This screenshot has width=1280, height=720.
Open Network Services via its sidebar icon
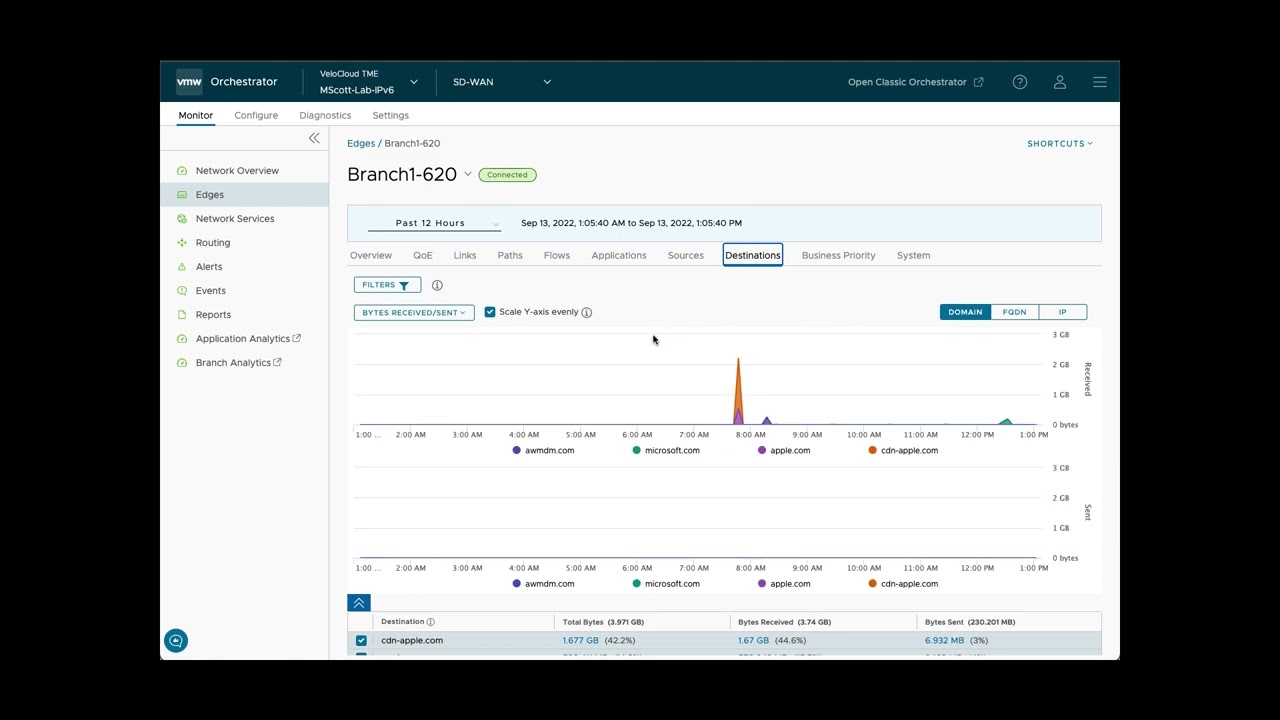click(182, 218)
